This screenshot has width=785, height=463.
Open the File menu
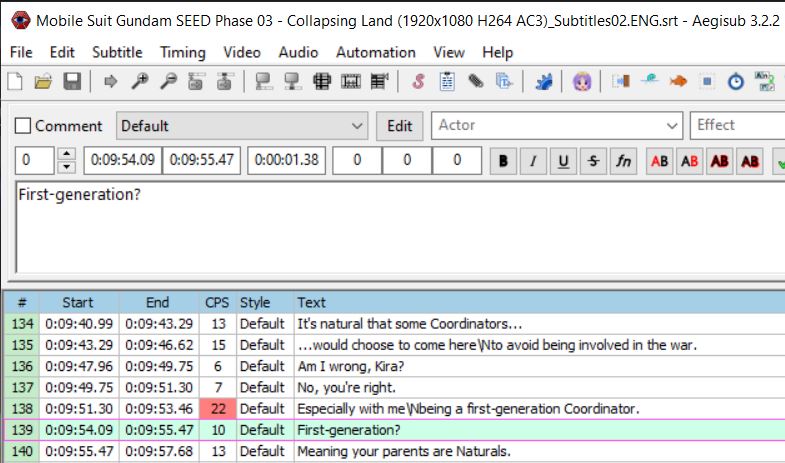21,52
